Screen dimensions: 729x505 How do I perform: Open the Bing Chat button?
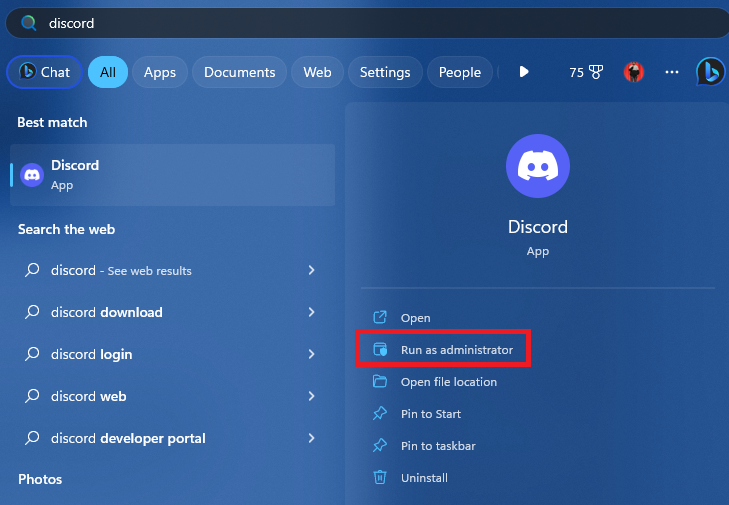coord(44,72)
